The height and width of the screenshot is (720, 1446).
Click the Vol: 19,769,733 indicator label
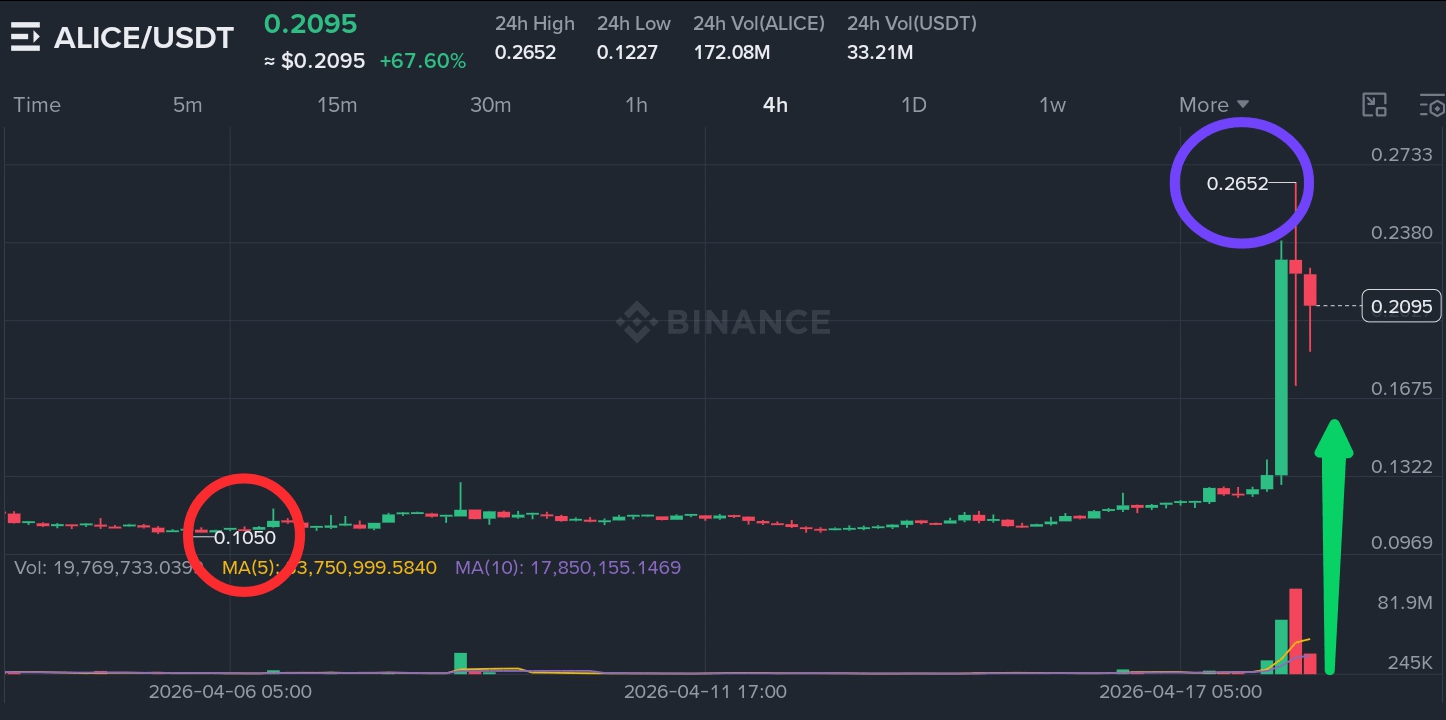pyautogui.click(x=107, y=568)
